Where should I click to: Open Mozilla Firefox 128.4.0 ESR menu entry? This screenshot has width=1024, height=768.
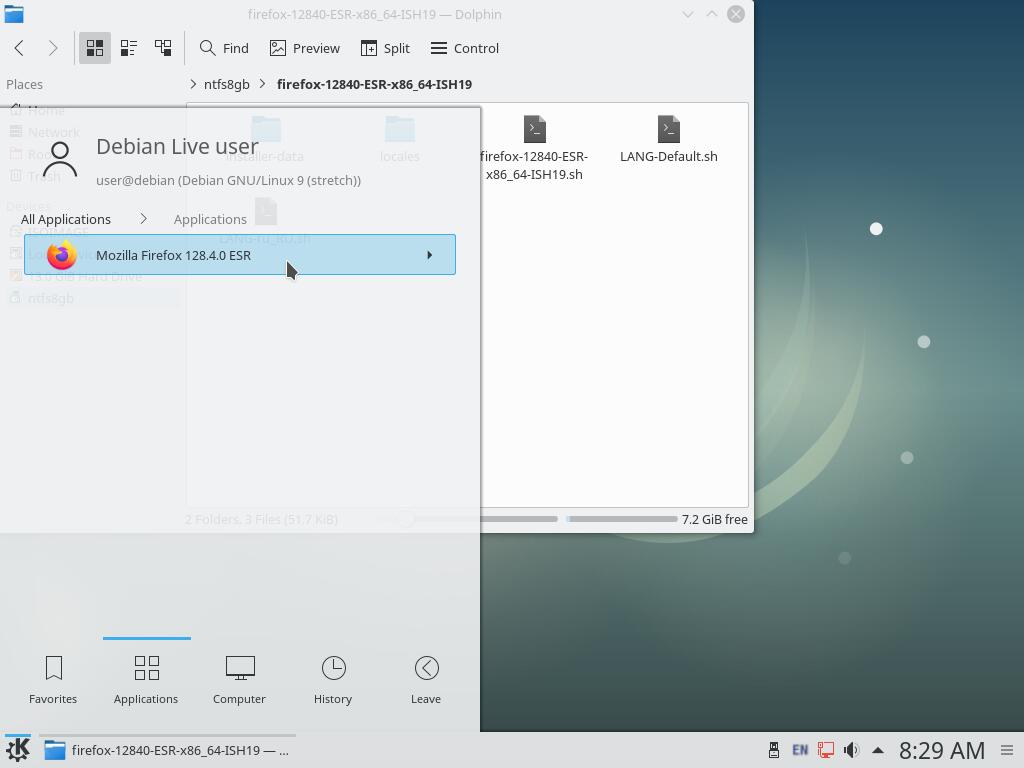(x=240, y=255)
